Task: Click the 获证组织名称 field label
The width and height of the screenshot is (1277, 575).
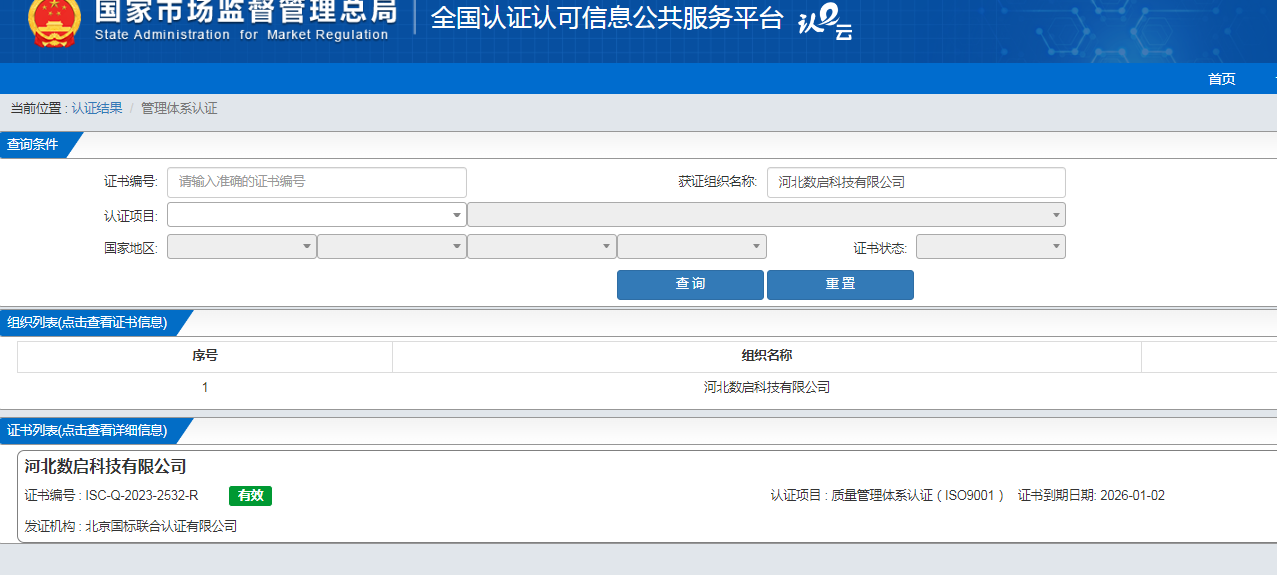Action: (x=718, y=182)
